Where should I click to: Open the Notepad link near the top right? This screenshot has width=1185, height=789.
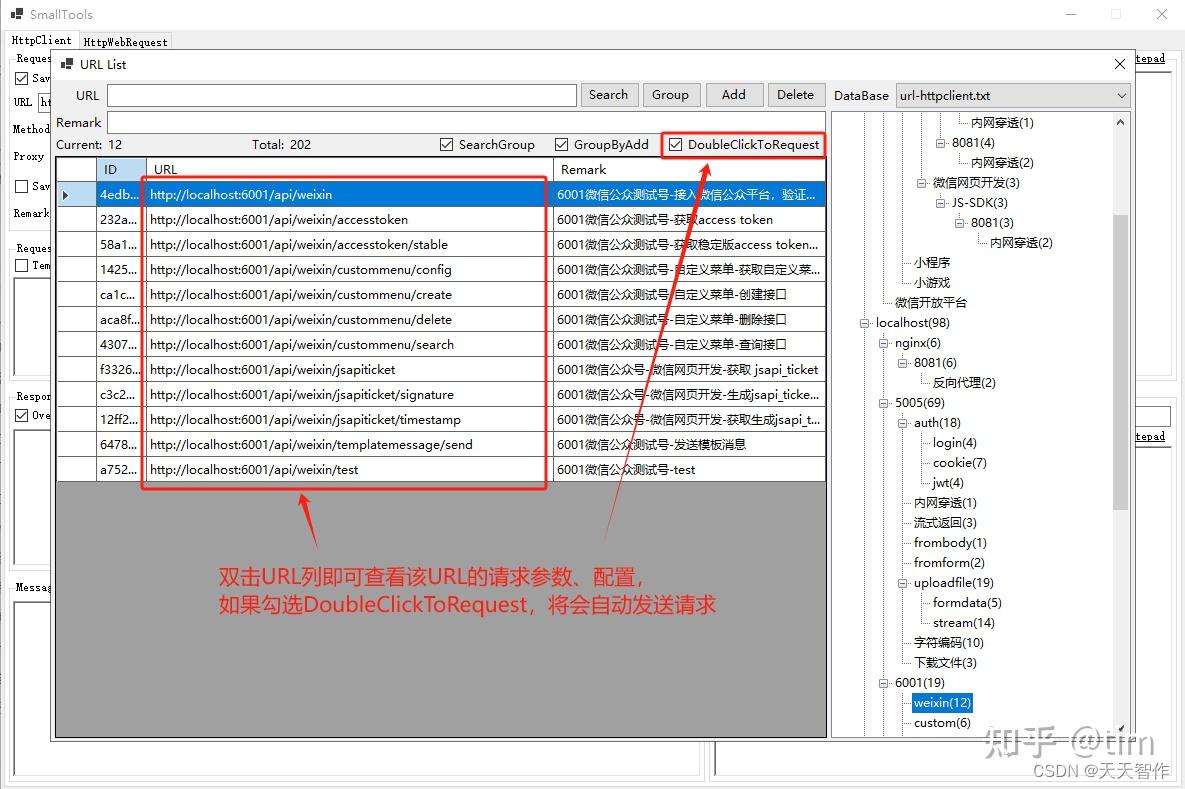[x=1150, y=58]
